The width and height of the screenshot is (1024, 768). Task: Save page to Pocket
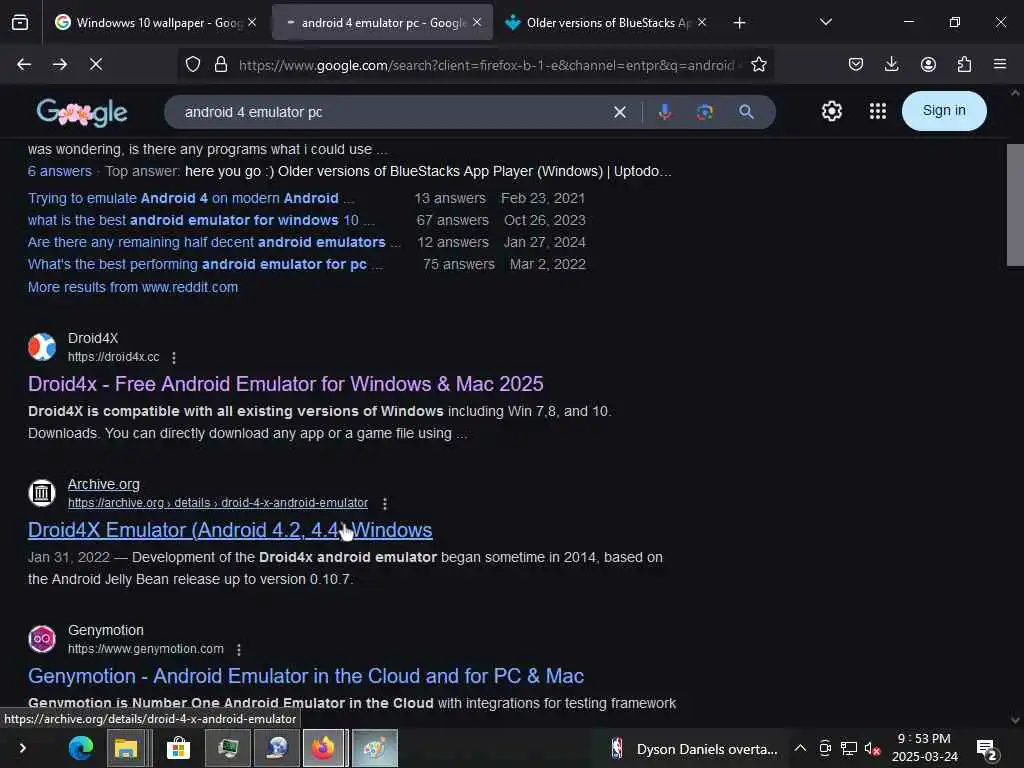pos(856,64)
